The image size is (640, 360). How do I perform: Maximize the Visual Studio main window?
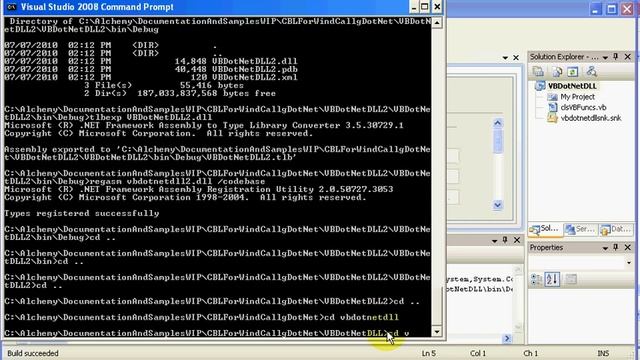[611, 9]
